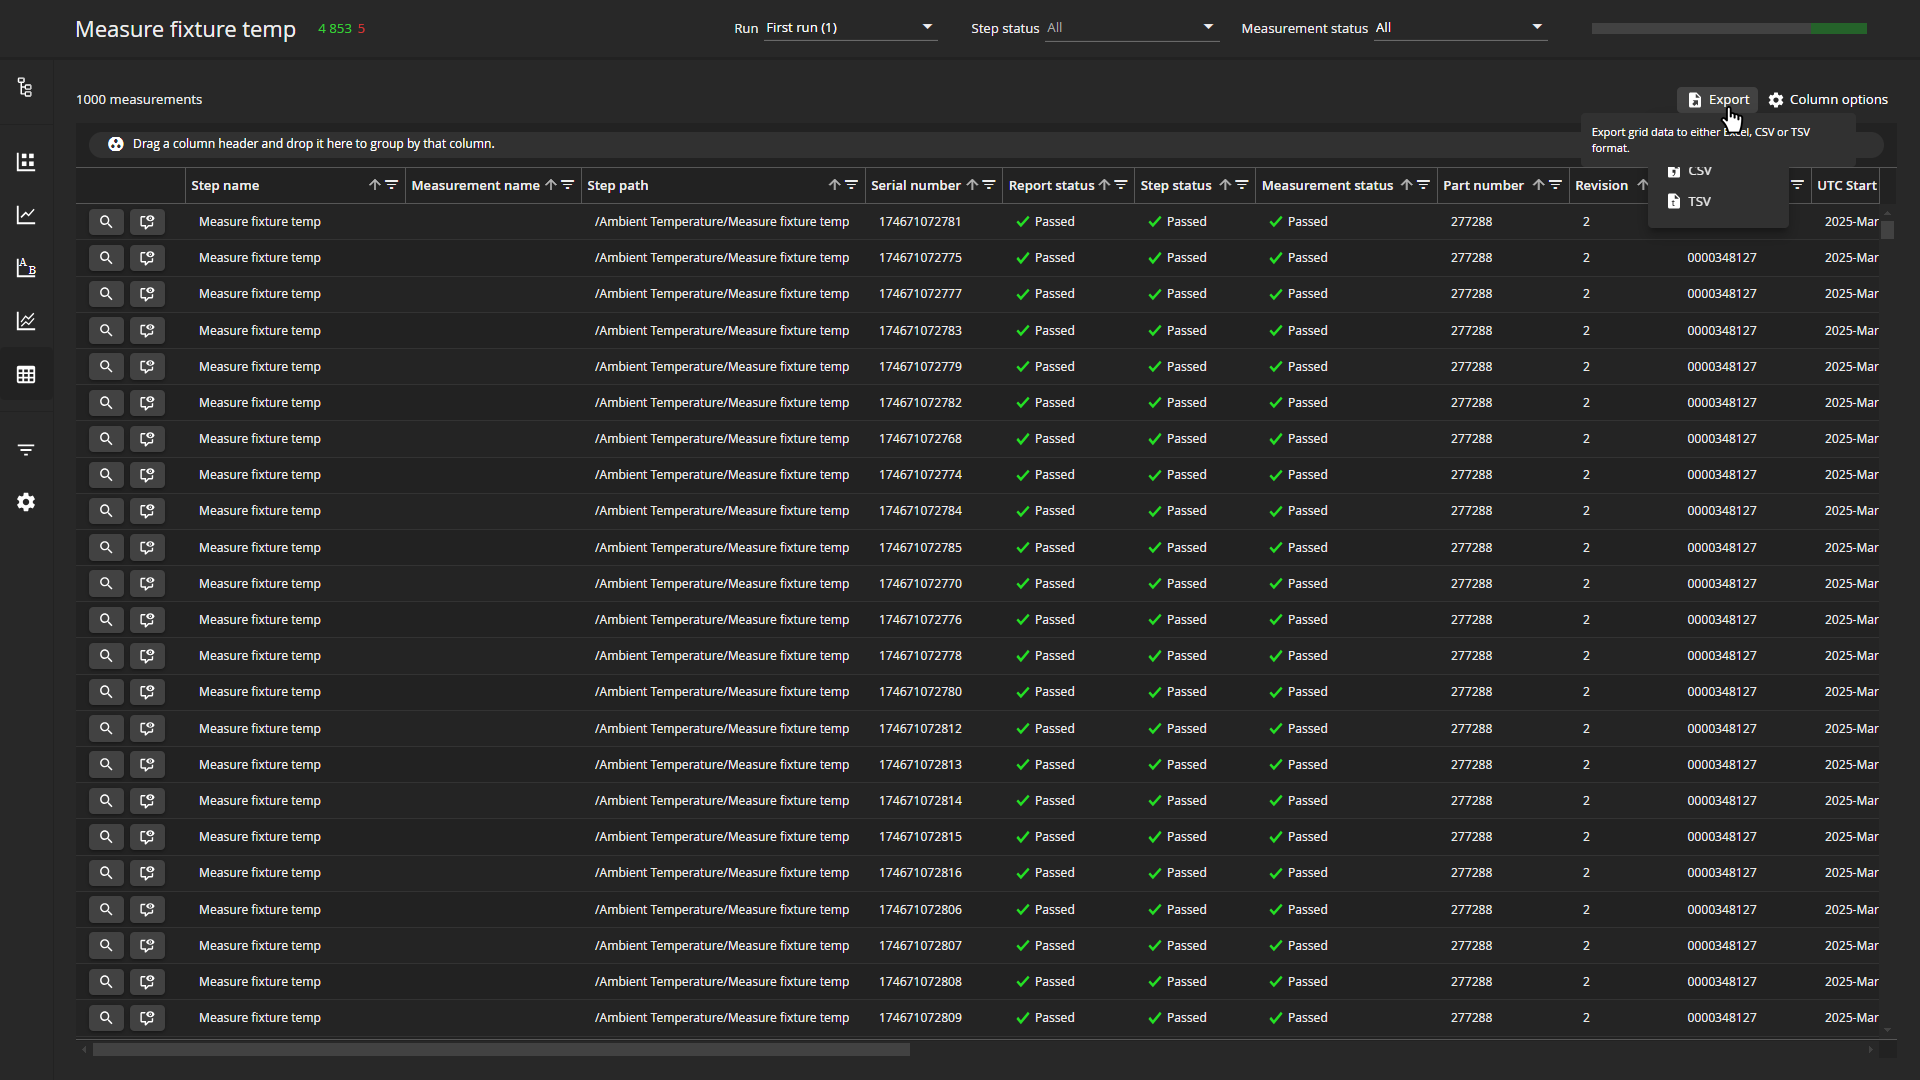Open the Step status All dropdown
This screenshot has width=1920, height=1080.
coord(1131,28)
